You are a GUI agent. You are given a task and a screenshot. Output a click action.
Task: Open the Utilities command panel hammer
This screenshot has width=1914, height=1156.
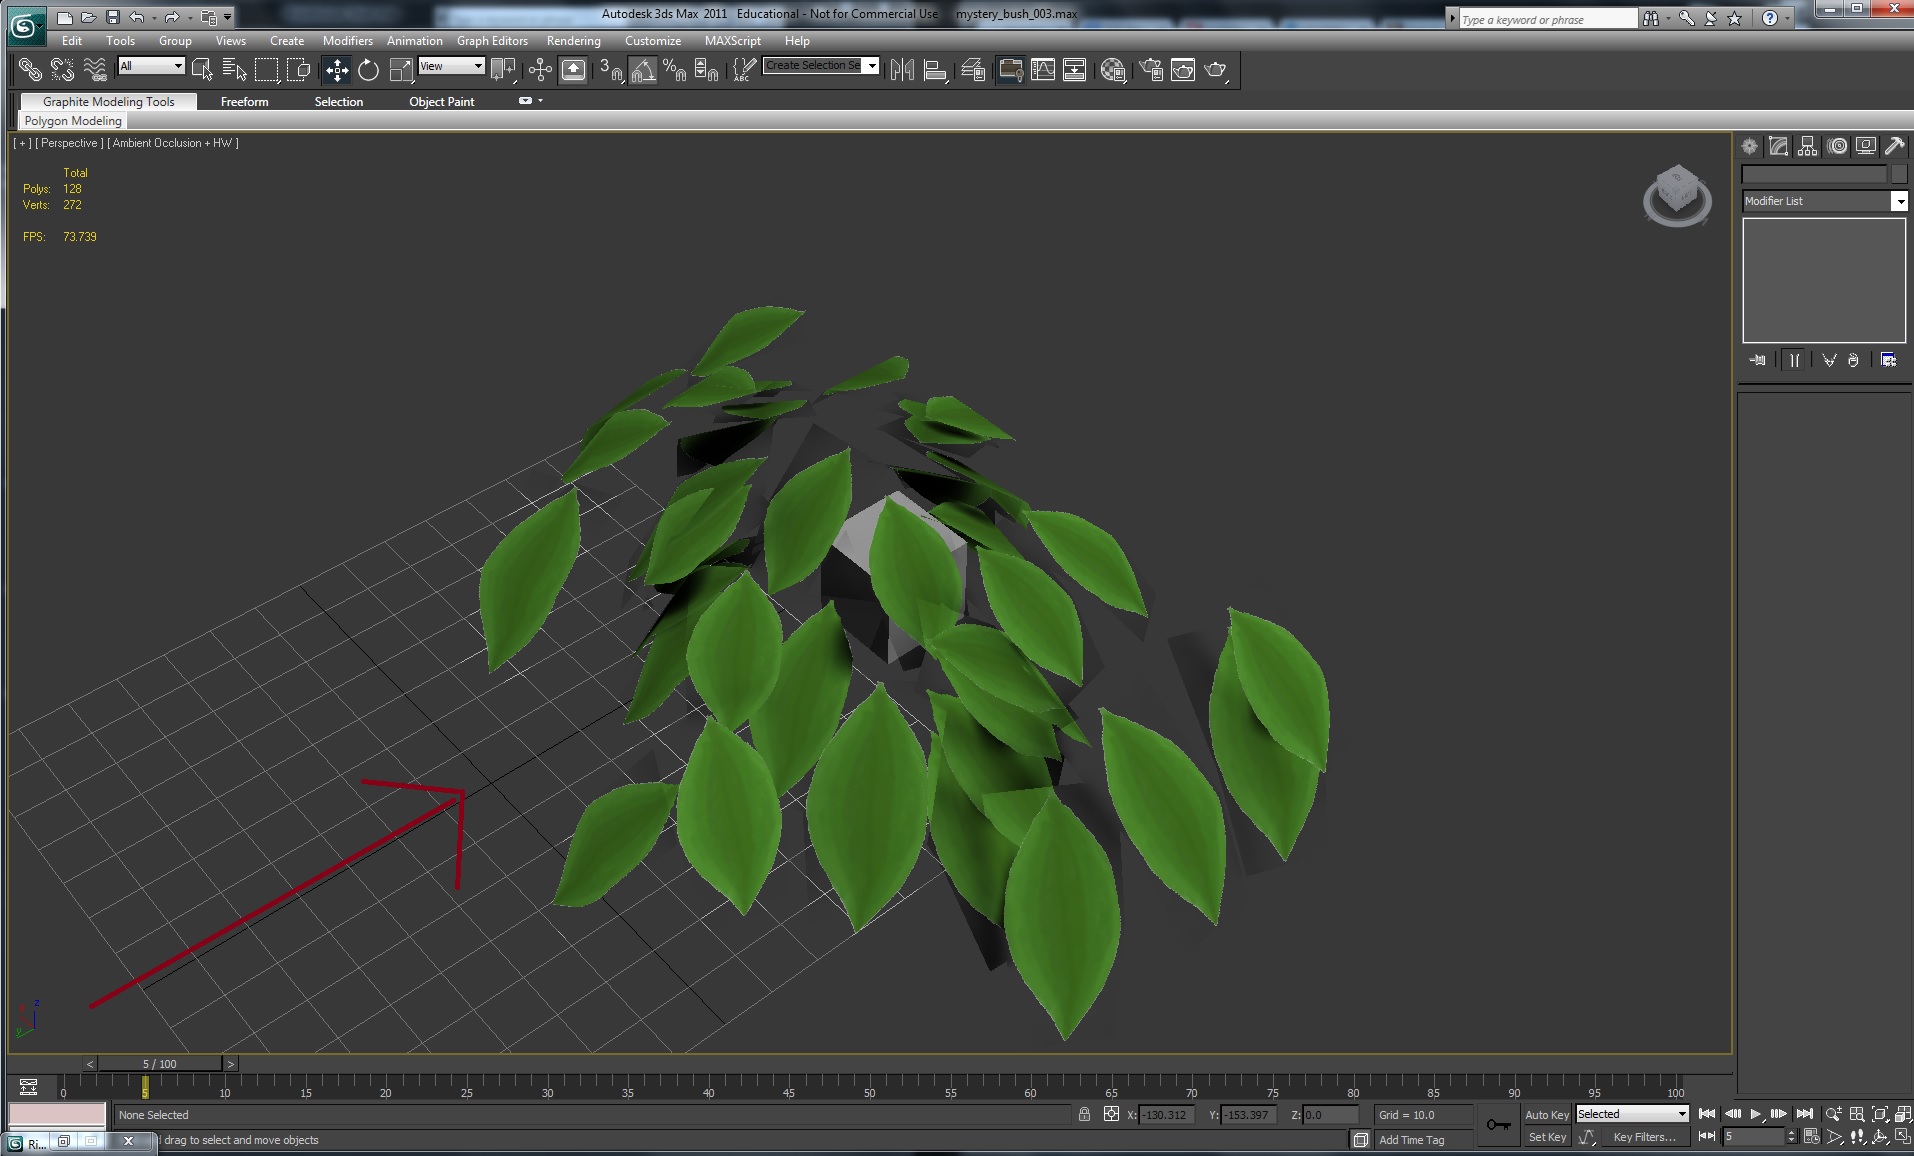pos(1895,146)
